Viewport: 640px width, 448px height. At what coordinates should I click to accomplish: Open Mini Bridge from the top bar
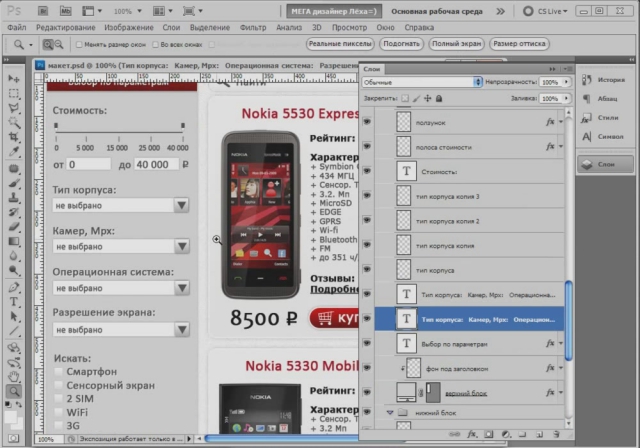coord(65,11)
